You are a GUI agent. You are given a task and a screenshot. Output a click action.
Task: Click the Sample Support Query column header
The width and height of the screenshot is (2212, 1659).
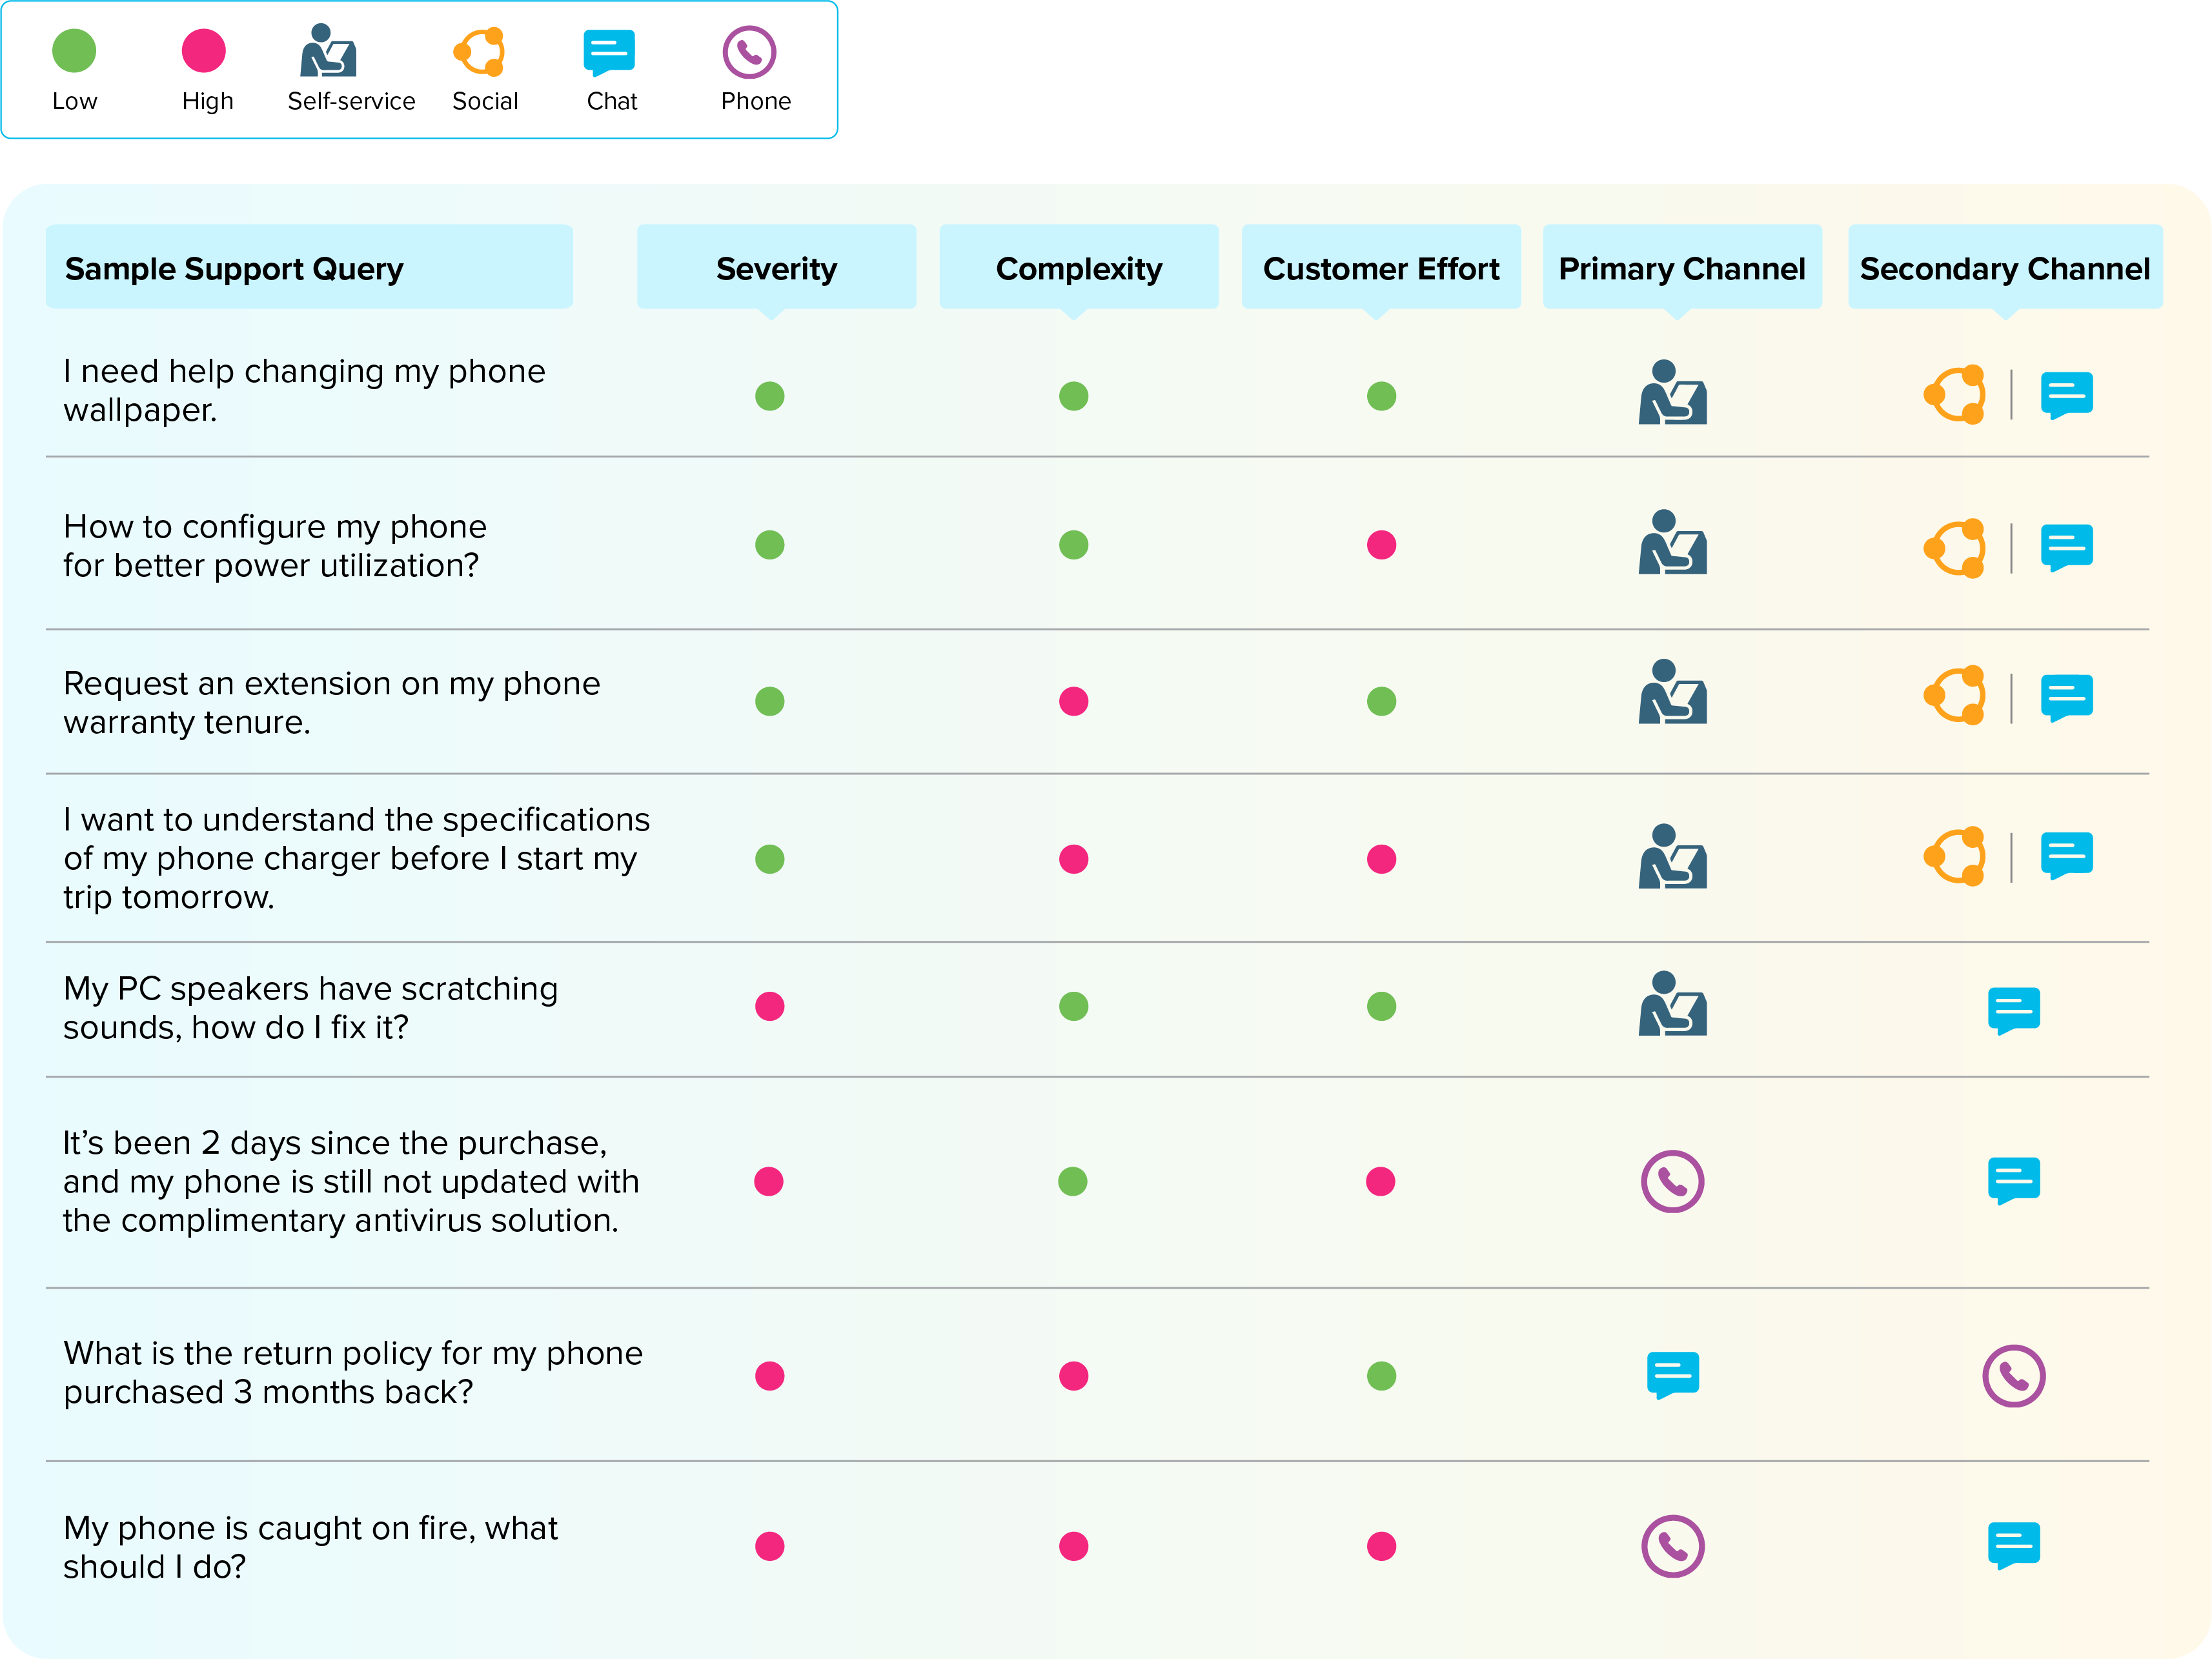click(x=309, y=267)
